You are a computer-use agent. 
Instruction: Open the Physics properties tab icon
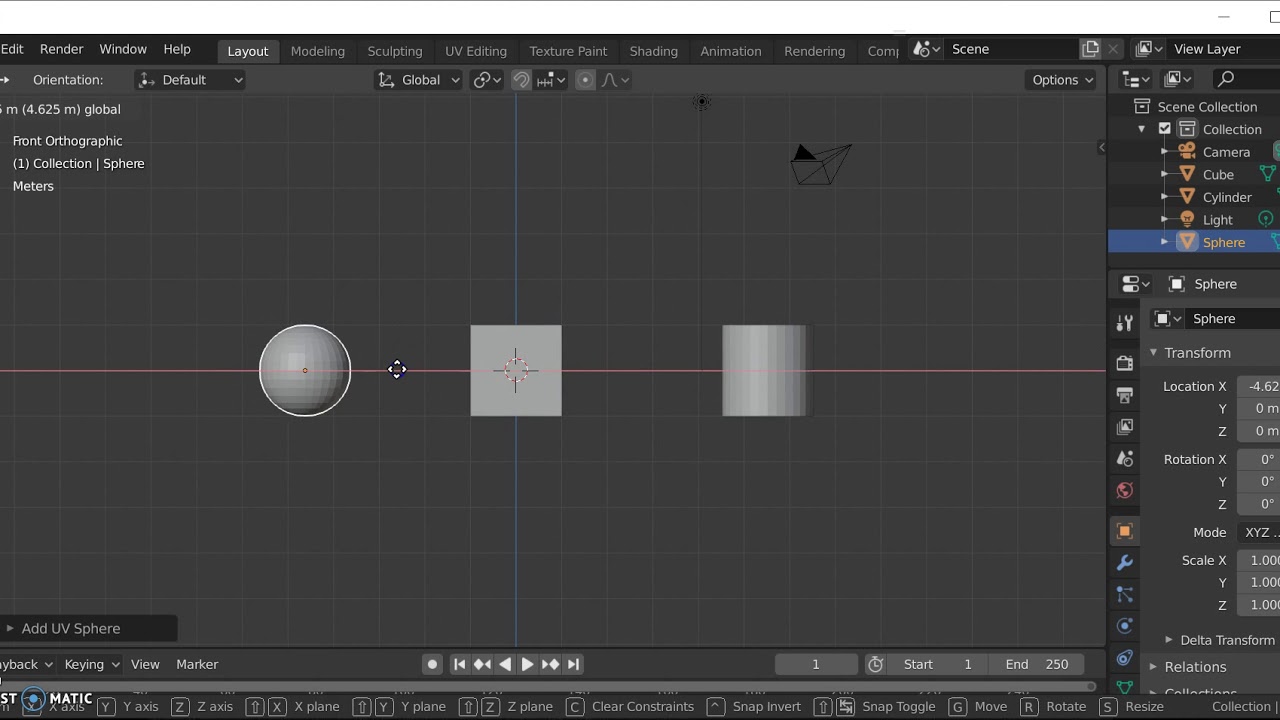[1125, 626]
